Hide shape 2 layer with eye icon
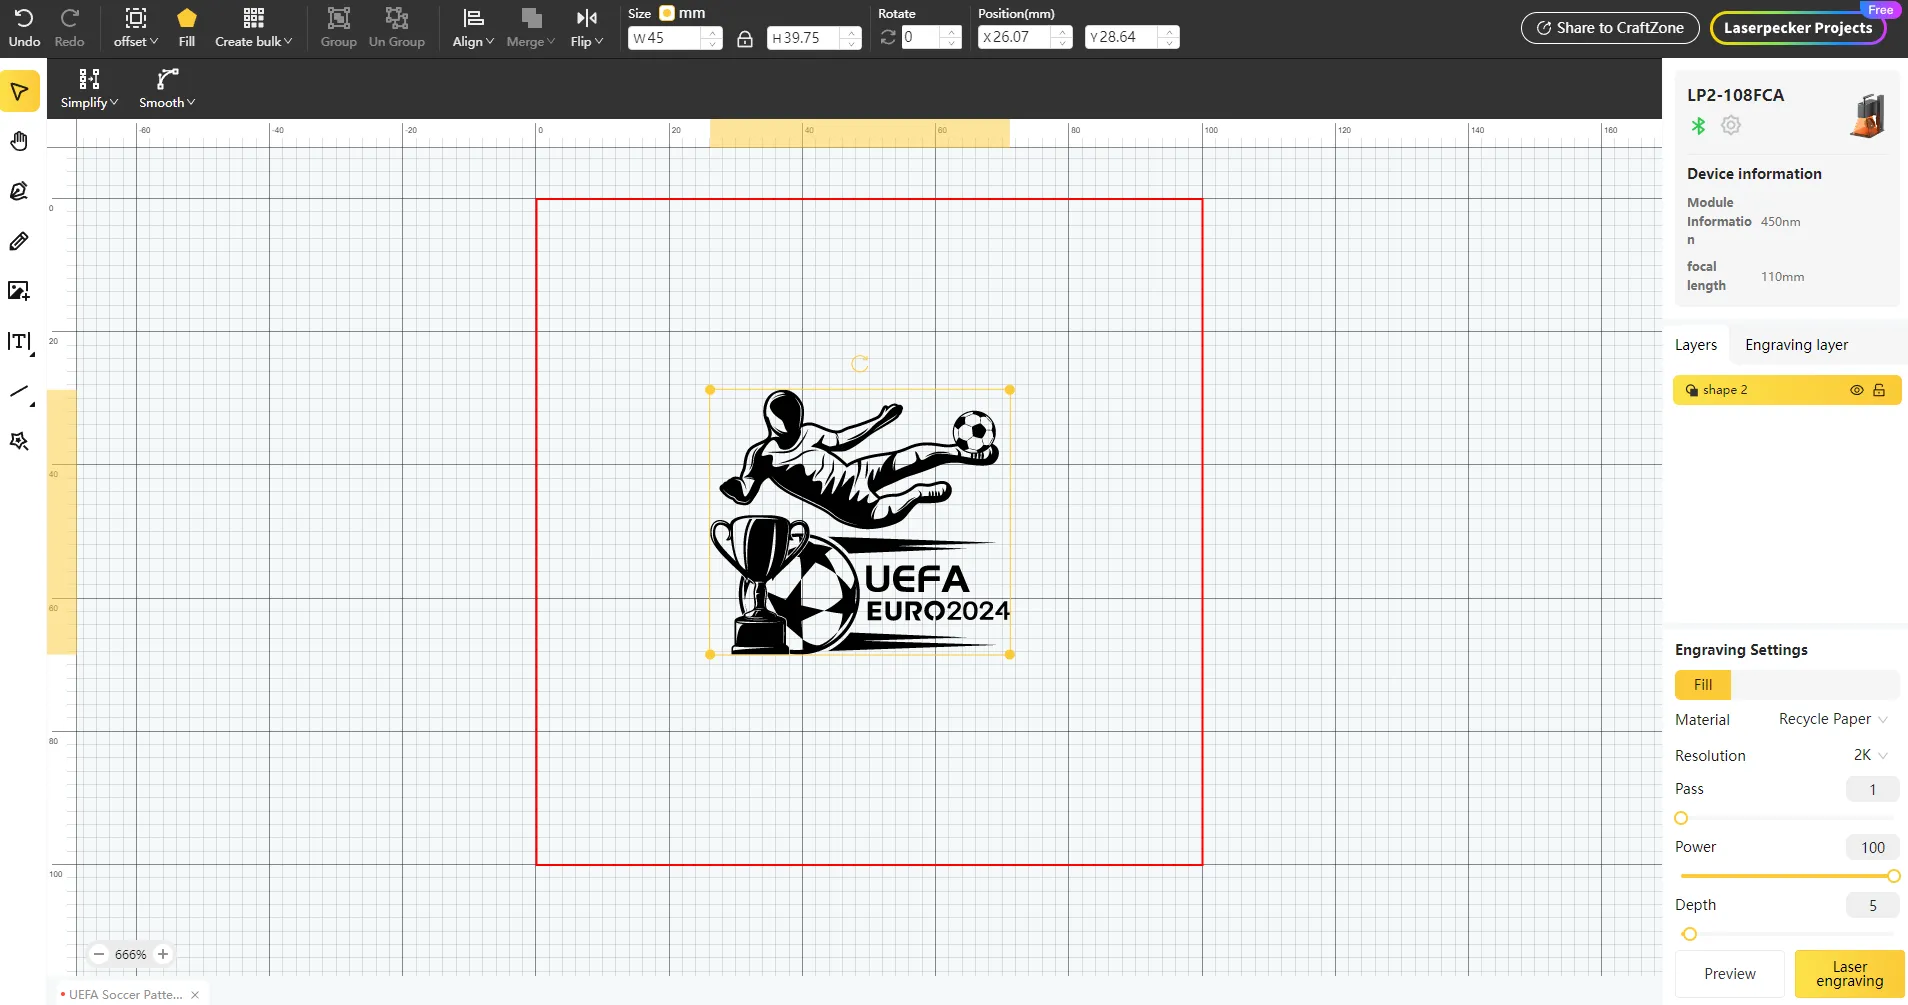 1856,390
